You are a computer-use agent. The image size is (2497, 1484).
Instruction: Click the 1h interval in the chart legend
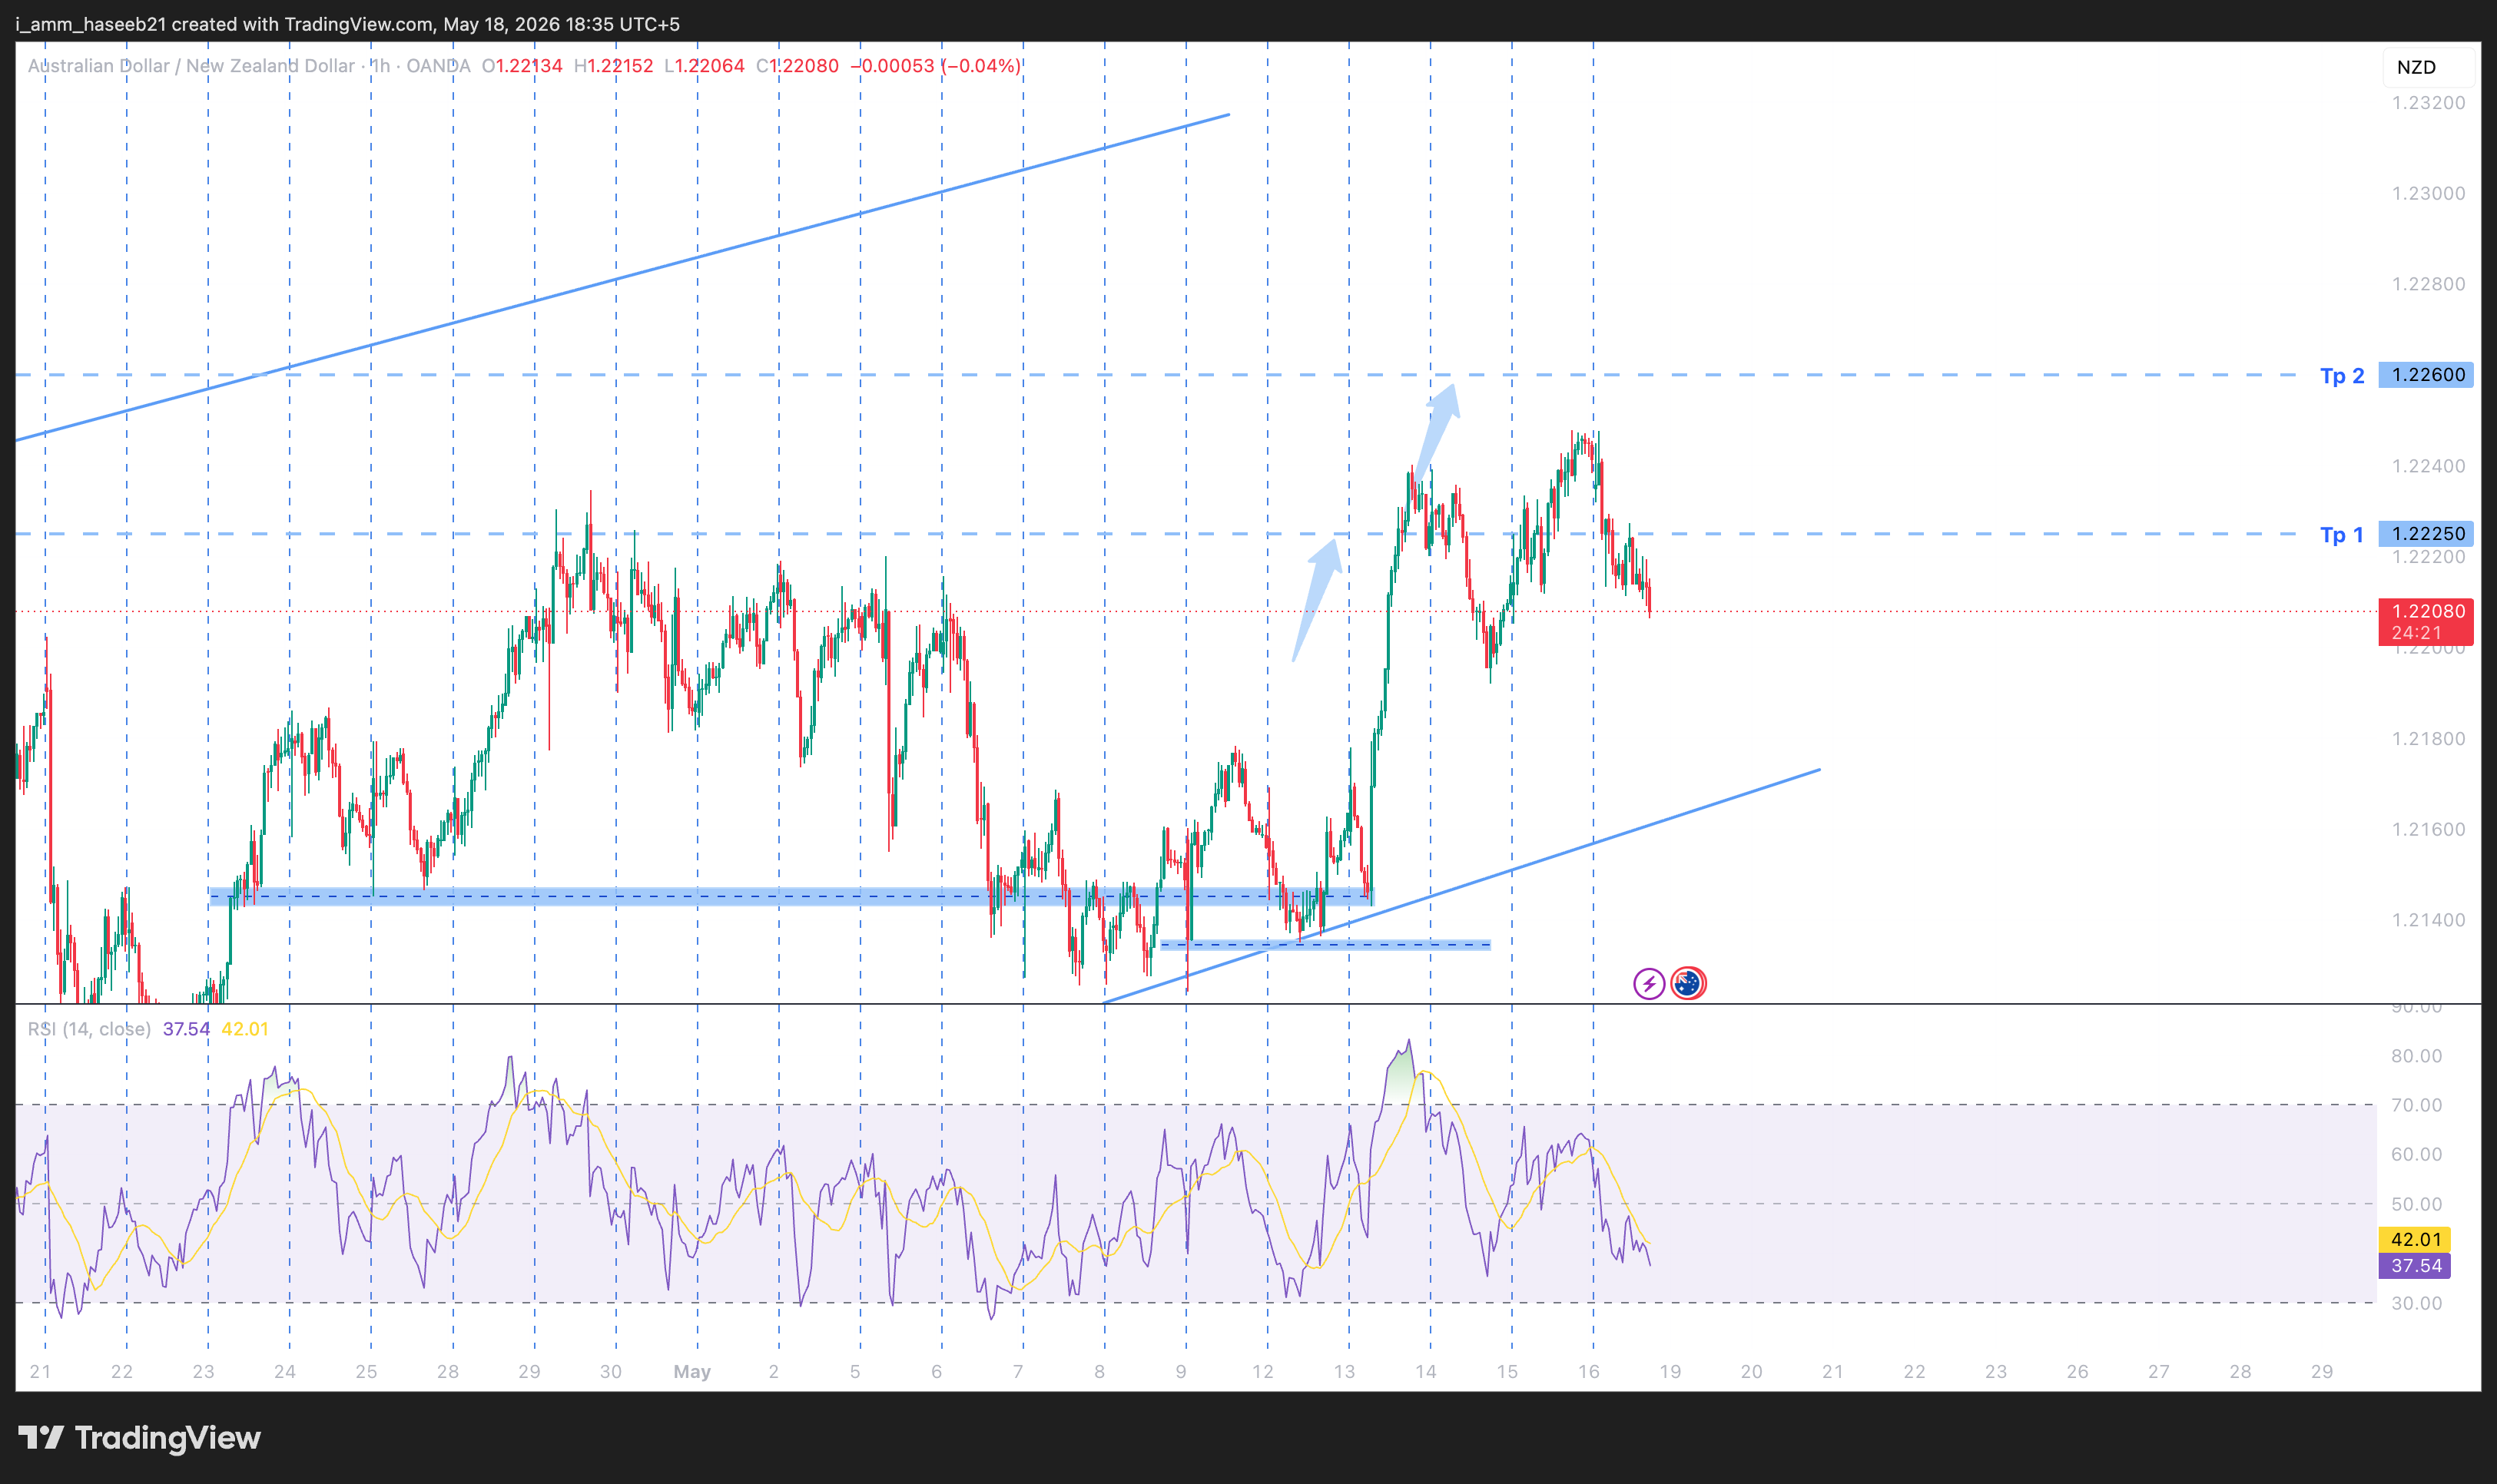[381, 66]
